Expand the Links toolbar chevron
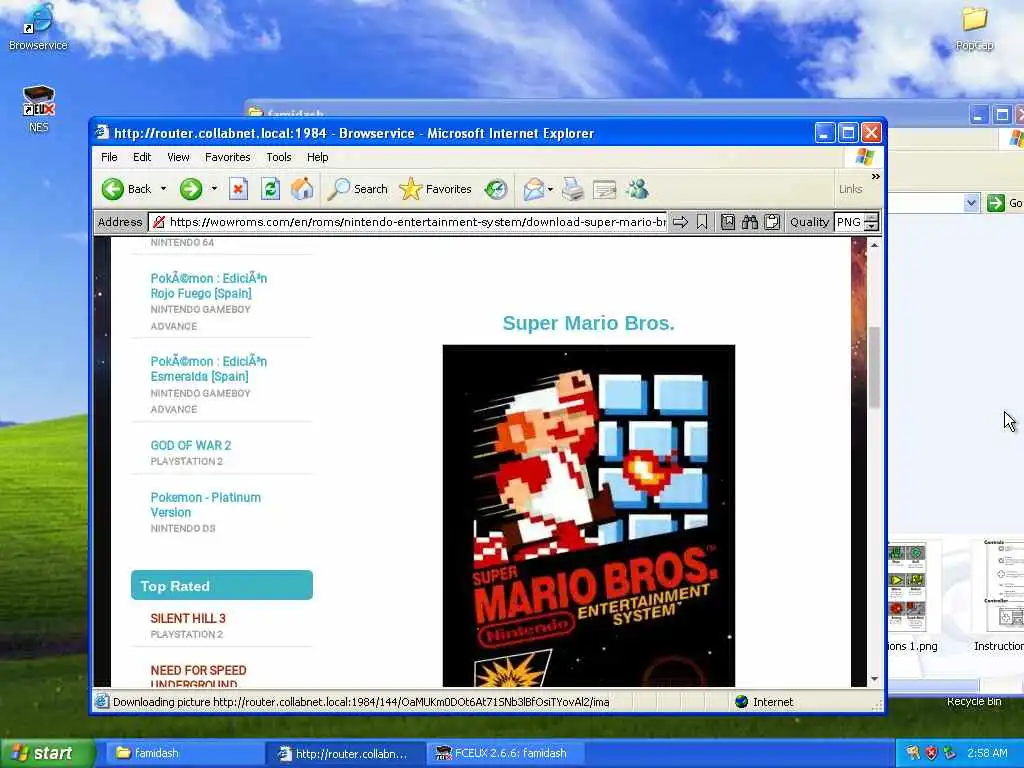1024x768 pixels. (876, 176)
